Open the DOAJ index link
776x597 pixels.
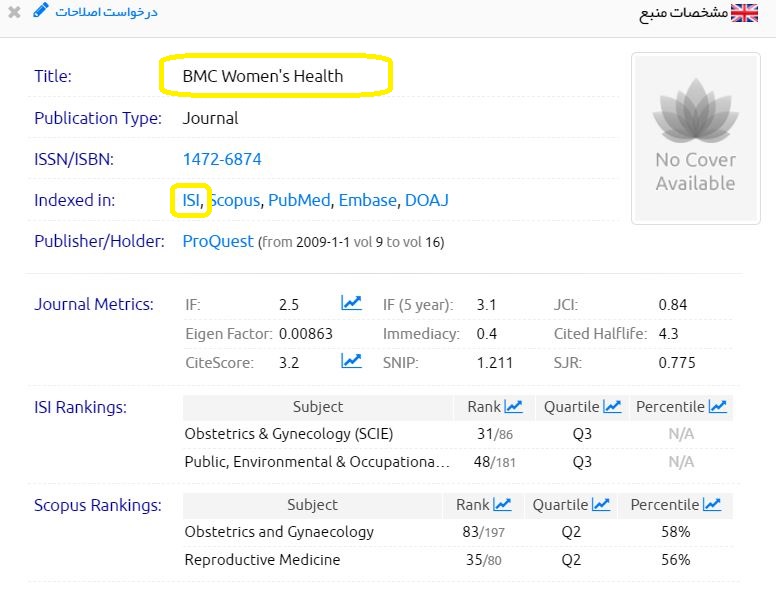[426, 200]
